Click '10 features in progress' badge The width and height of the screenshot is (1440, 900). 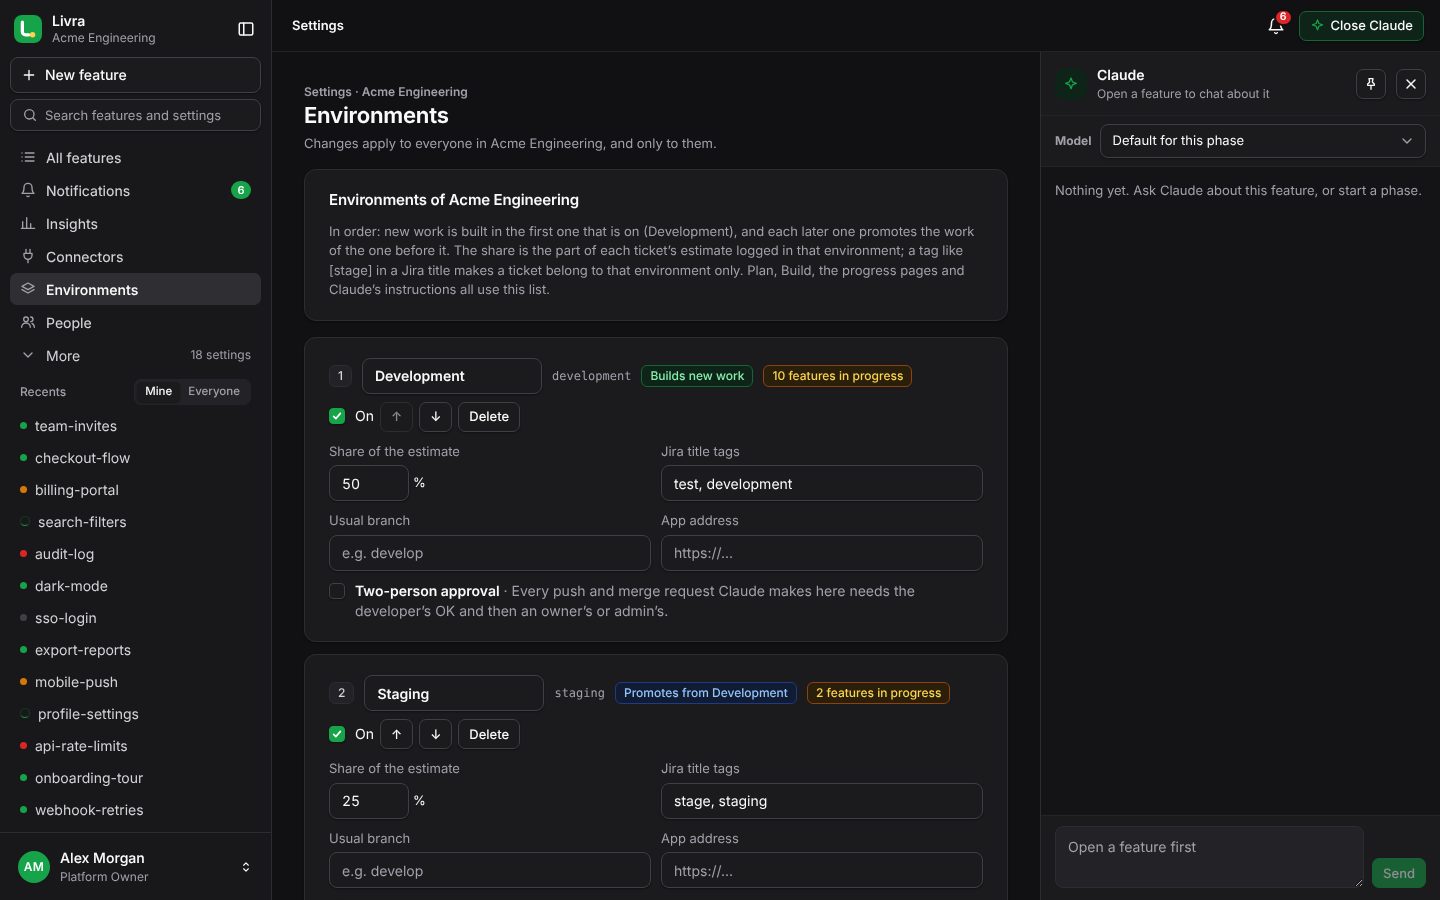coord(837,376)
